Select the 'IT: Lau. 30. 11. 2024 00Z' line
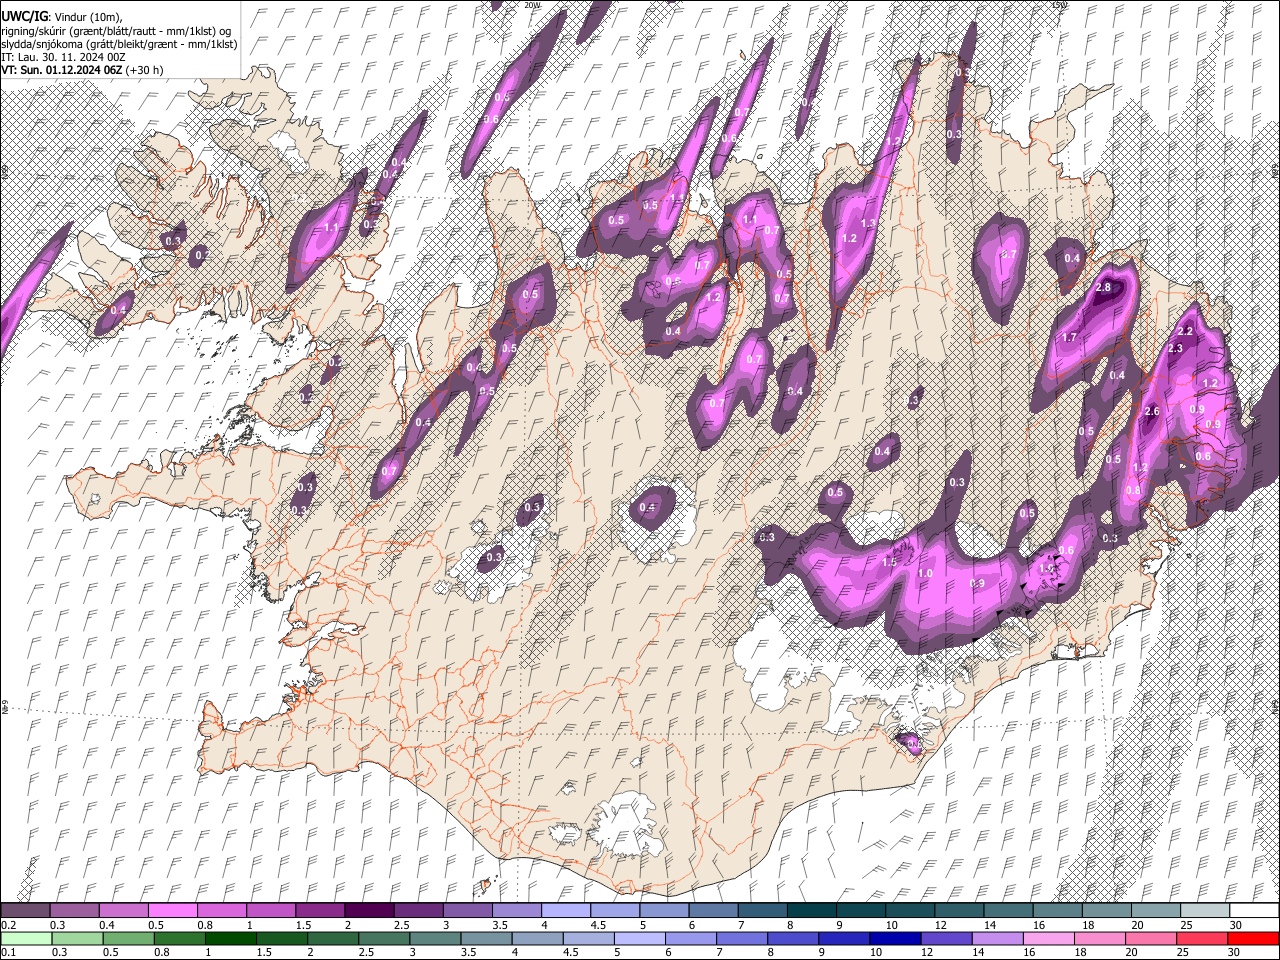Viewport: 1280px width, 960px height. pos(62,57)
